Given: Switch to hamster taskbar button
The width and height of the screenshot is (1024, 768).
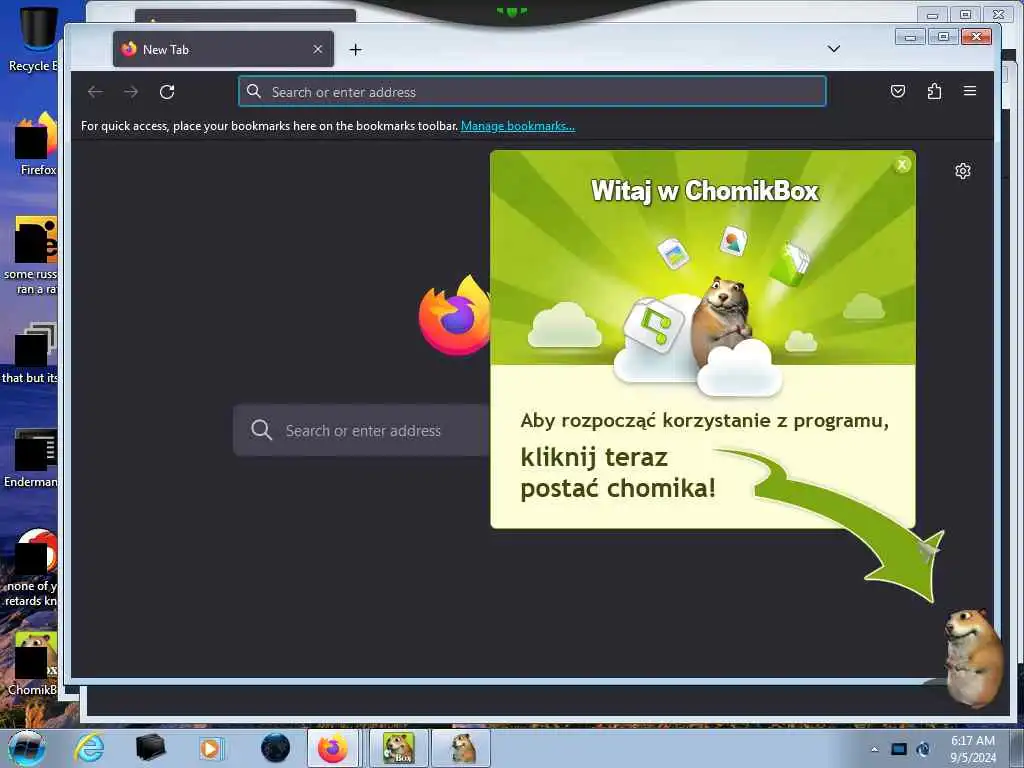Looking at the screenshot, I should (461, 748).
